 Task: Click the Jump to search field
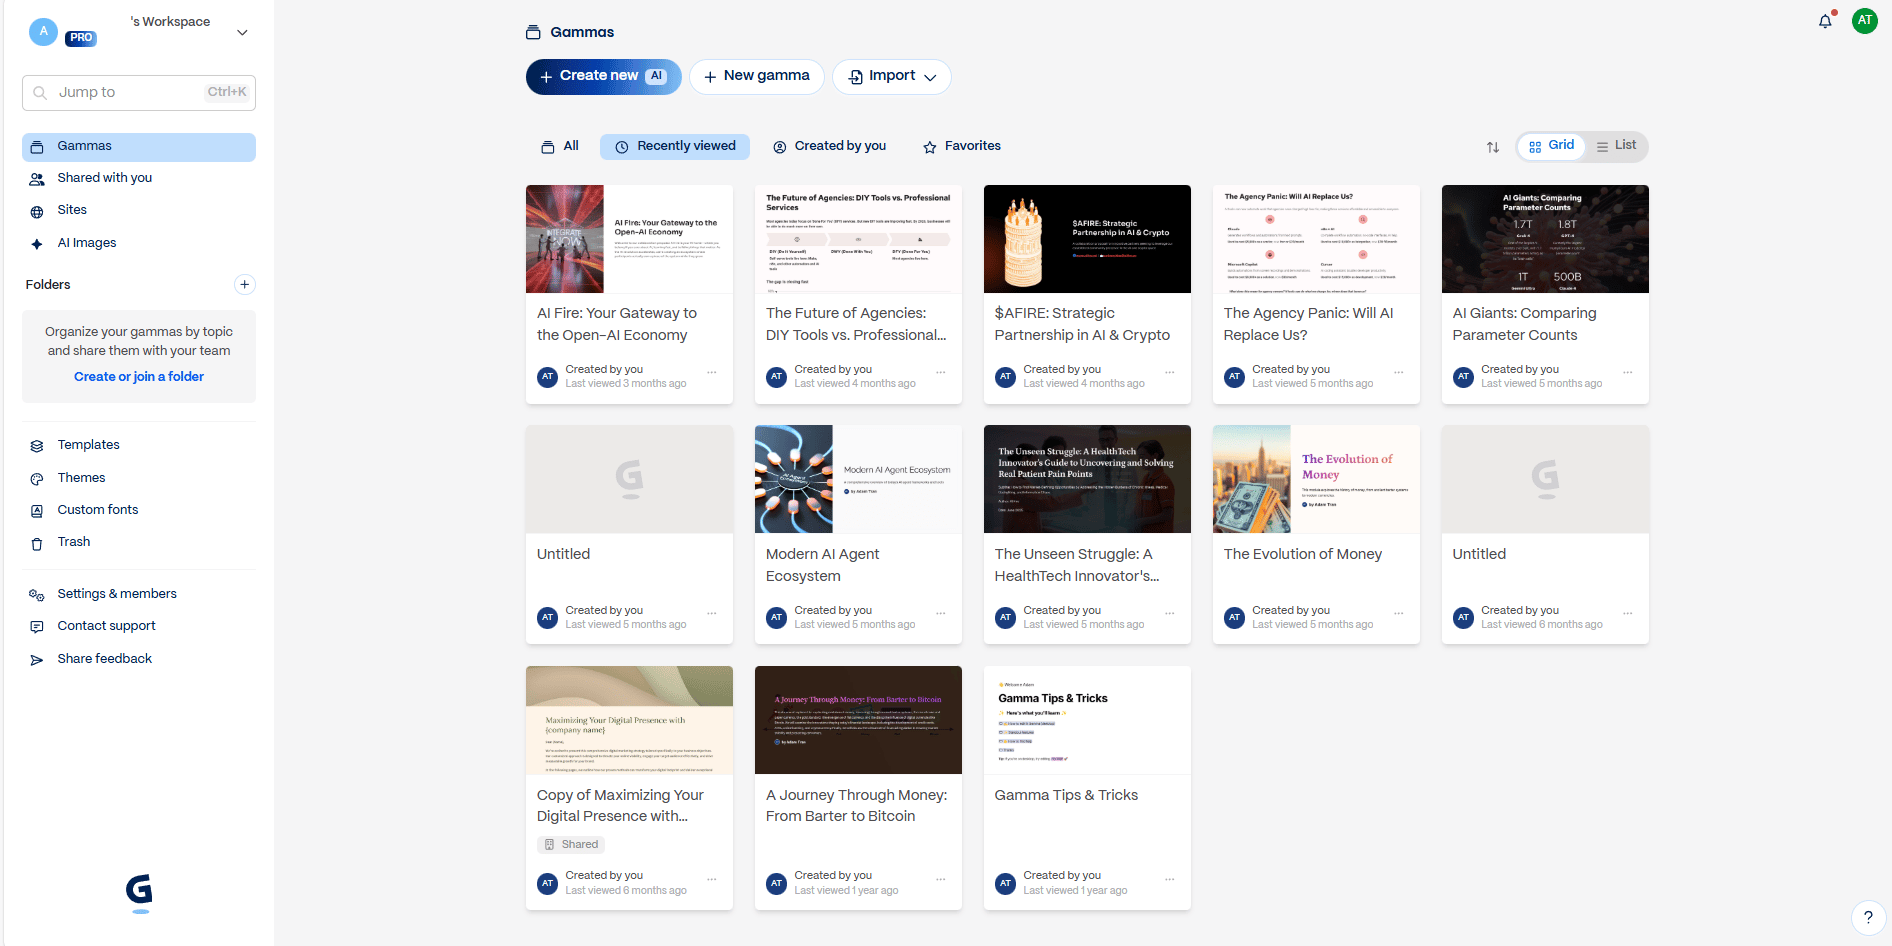[x=139, y=93]
